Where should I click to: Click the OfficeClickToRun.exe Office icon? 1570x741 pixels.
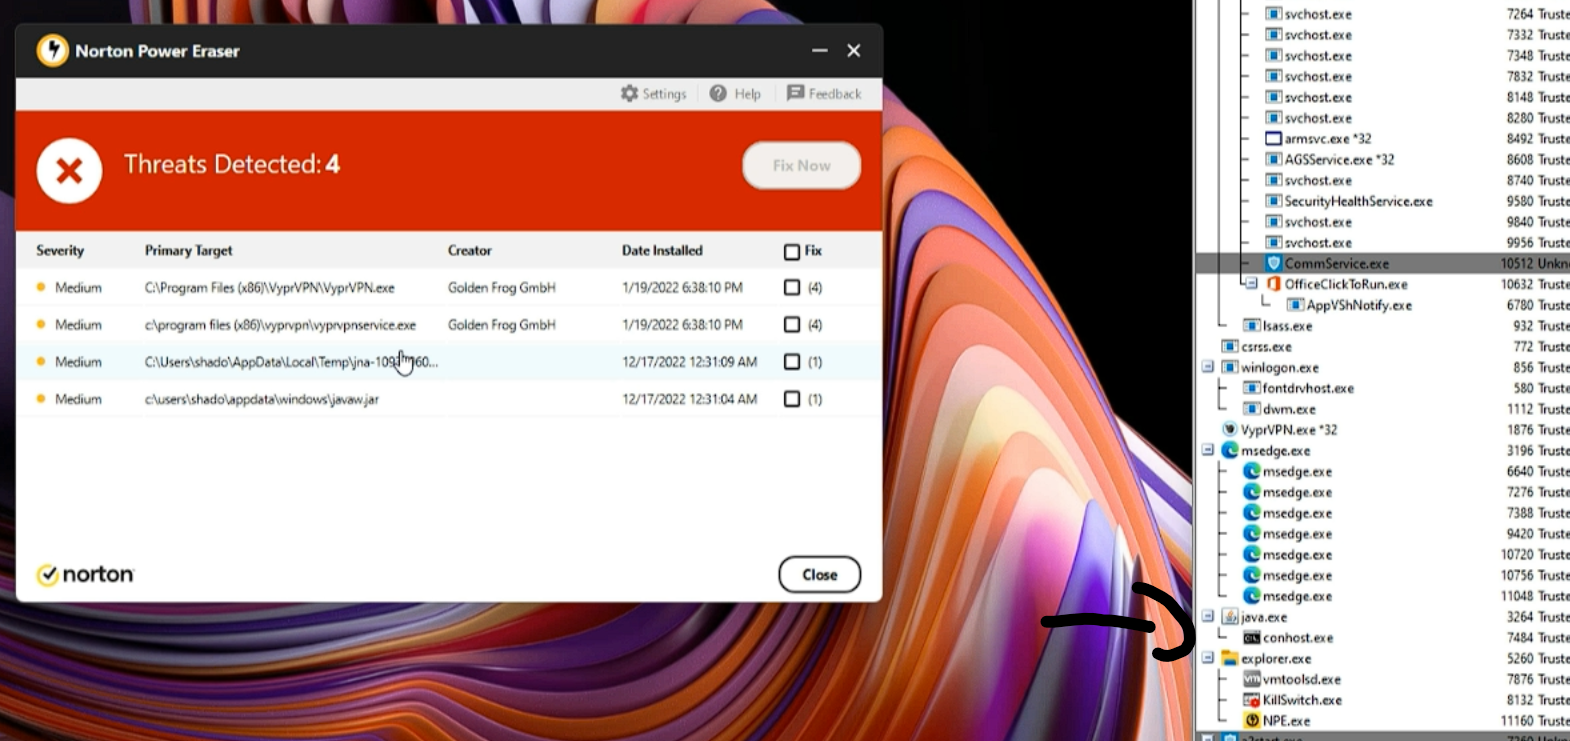click(x=1273, y=284)
